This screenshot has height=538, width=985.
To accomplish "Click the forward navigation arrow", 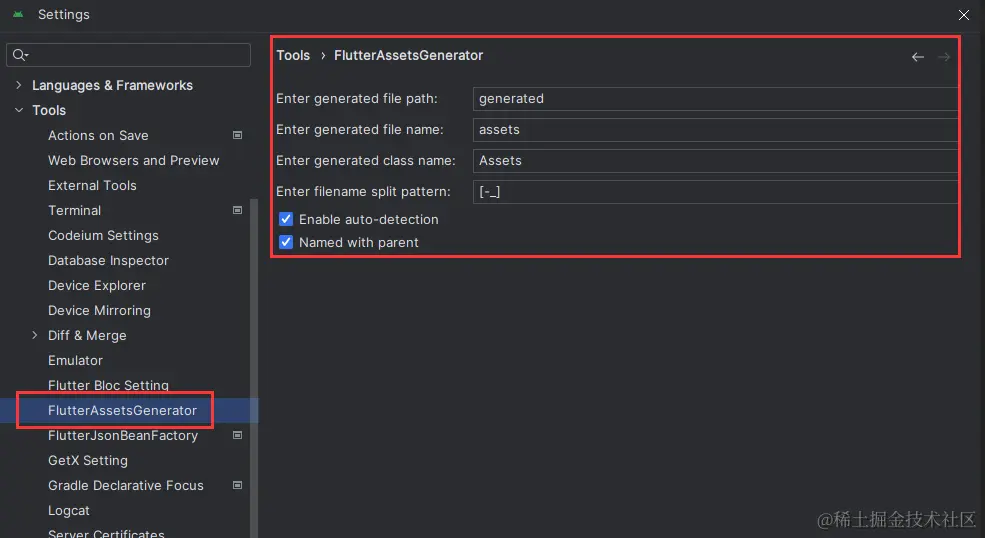I will [944, 57].
